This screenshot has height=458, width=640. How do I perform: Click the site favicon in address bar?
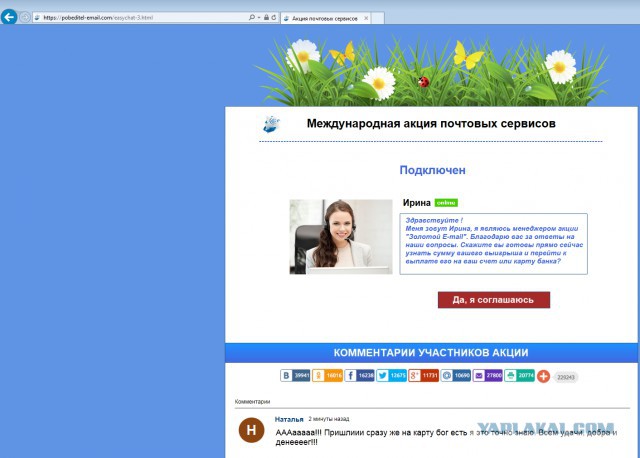pos(37,18)
